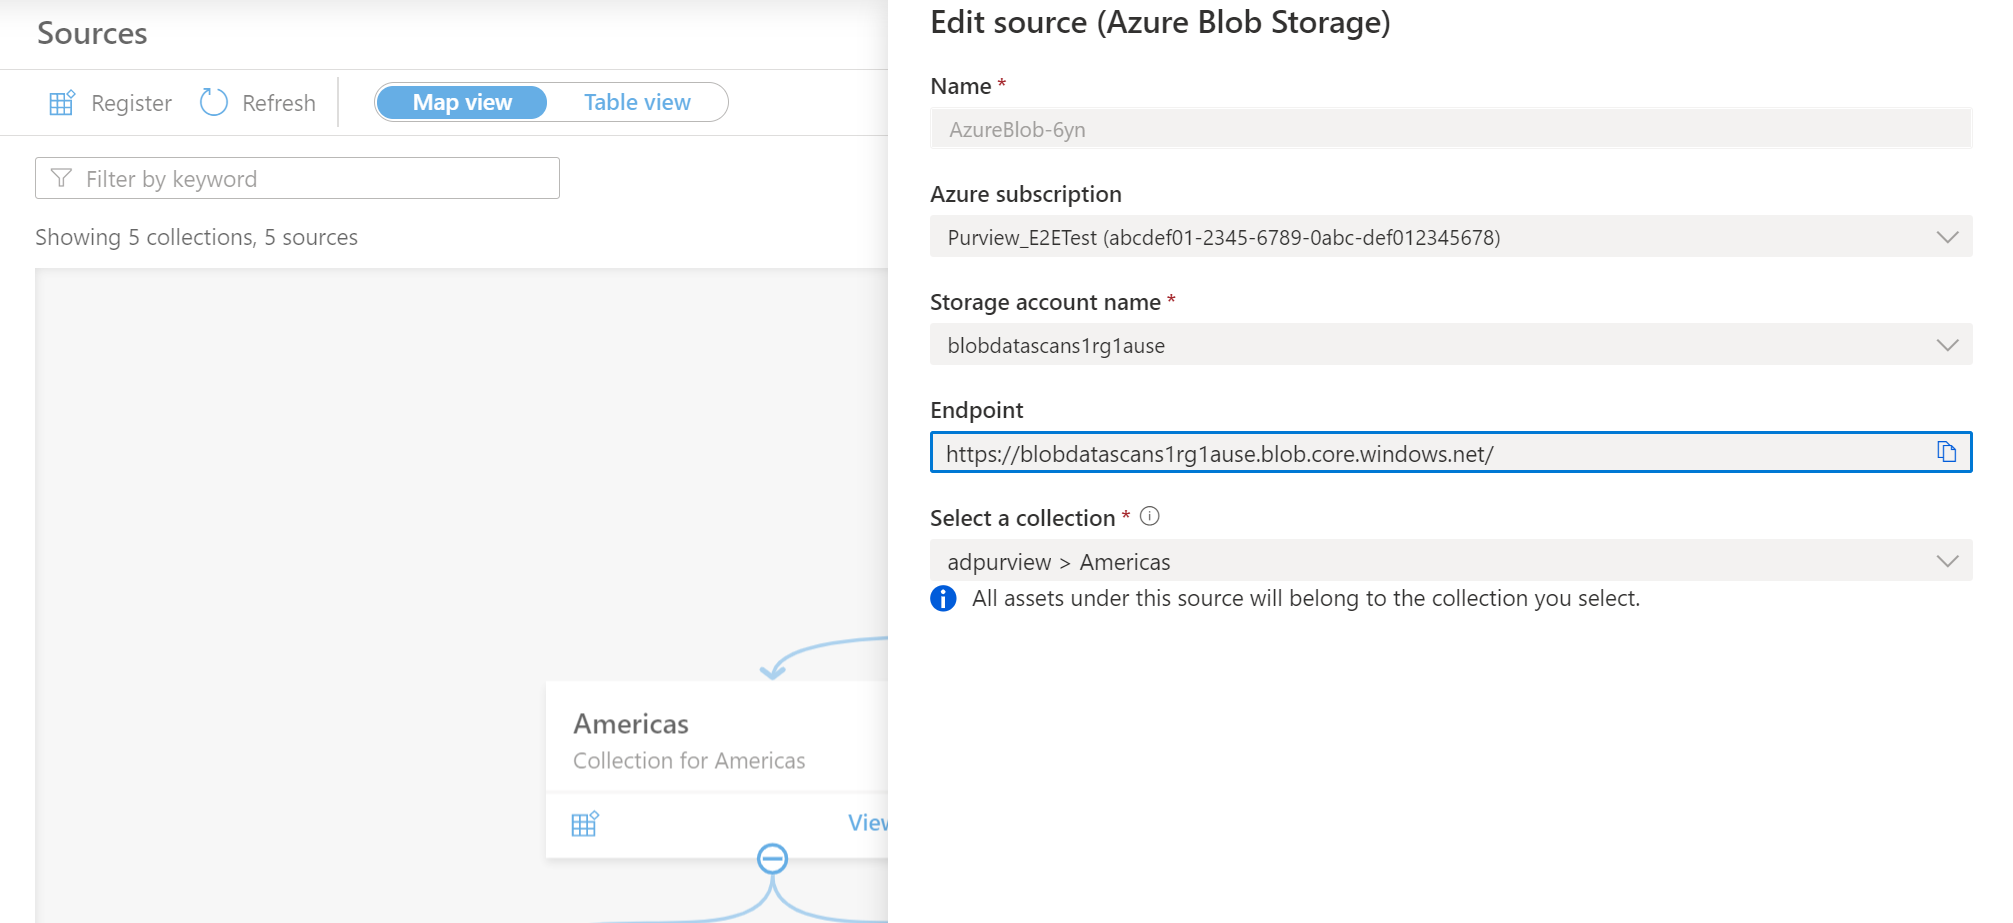Switch to Table view
The width and height of the screenshot is (2013, 923).
637,102
